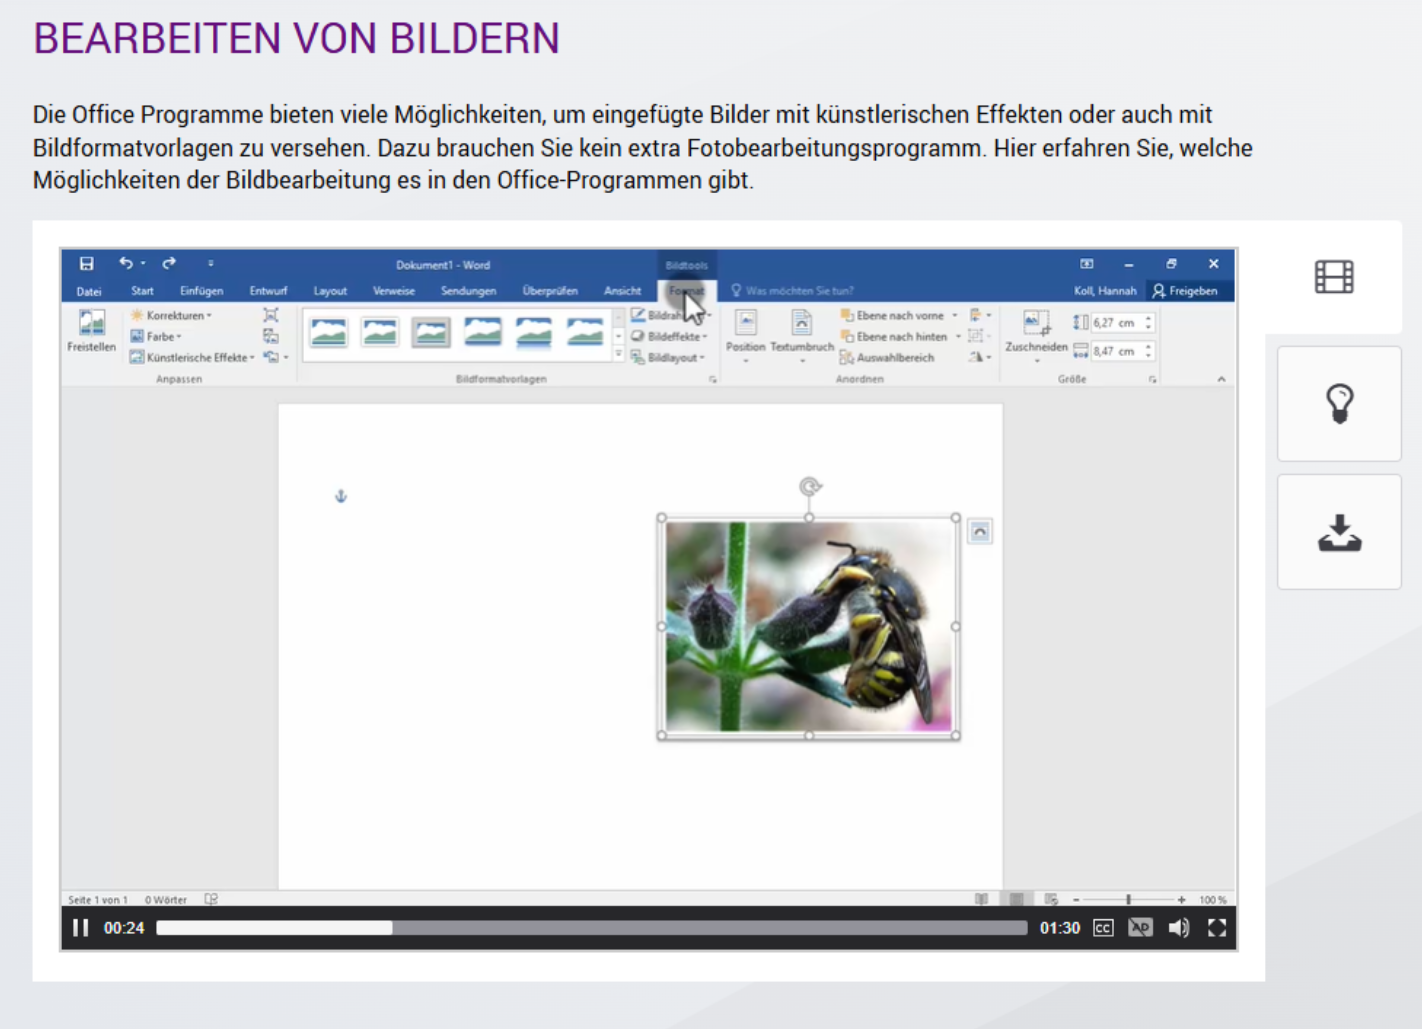Expand the Bildeffekte dropdown

(670, 336)
